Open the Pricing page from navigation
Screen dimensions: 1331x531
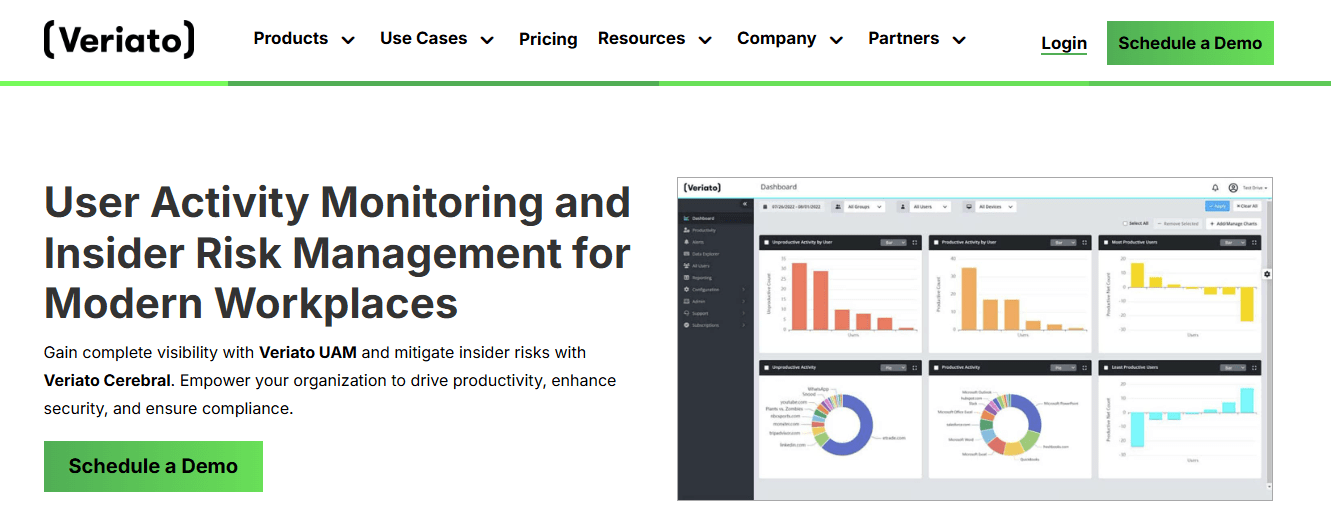point(548,39)
